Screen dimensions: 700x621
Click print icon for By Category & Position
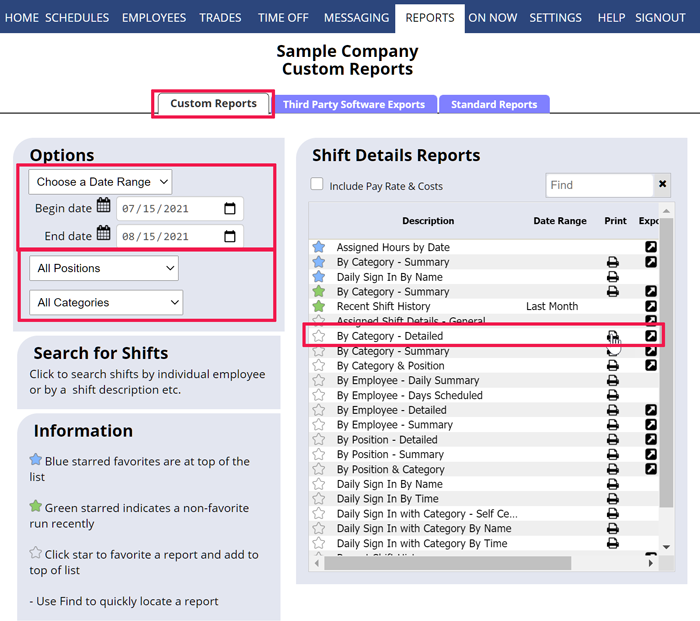pyautogui.click(x=613, y=366)
